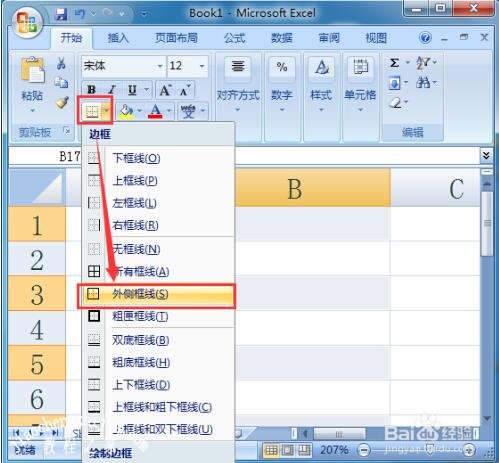Image resolution: width=499 pixels, height=463 pixels.
Task: Open the Fill down arrow icon
Action: coord(394,83)
